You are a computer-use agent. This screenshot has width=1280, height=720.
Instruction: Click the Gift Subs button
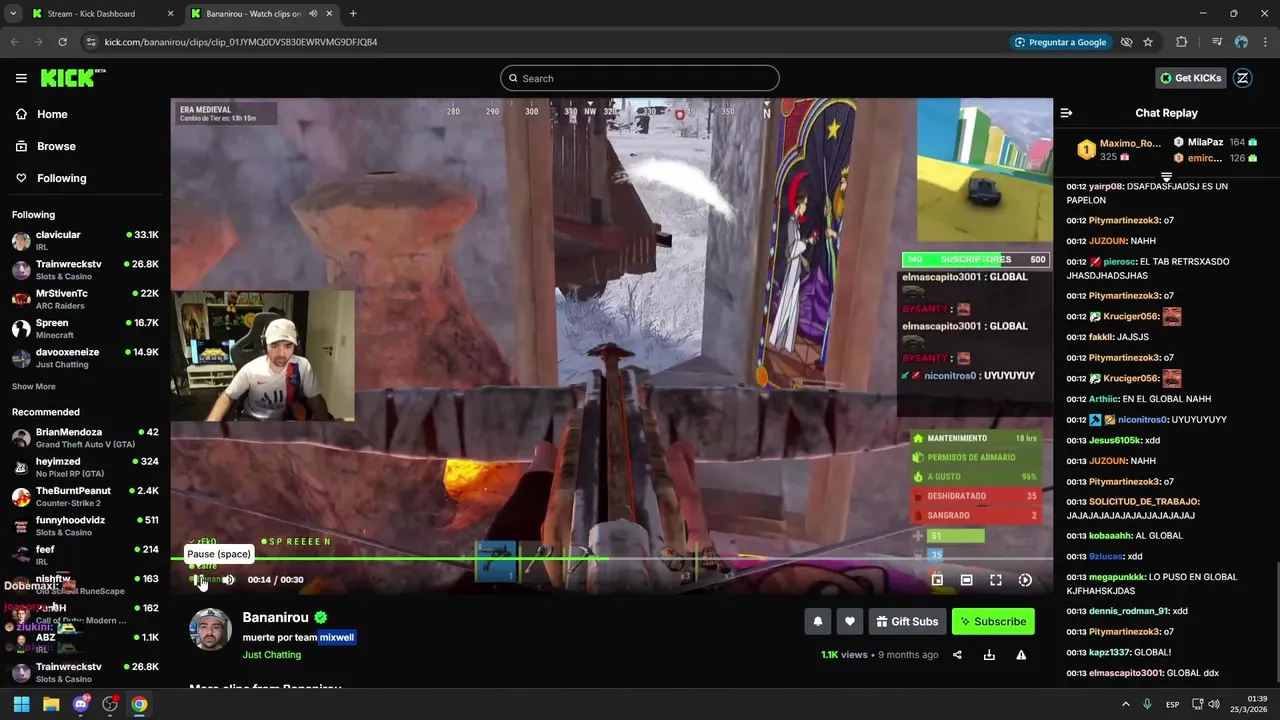[907, 621]
